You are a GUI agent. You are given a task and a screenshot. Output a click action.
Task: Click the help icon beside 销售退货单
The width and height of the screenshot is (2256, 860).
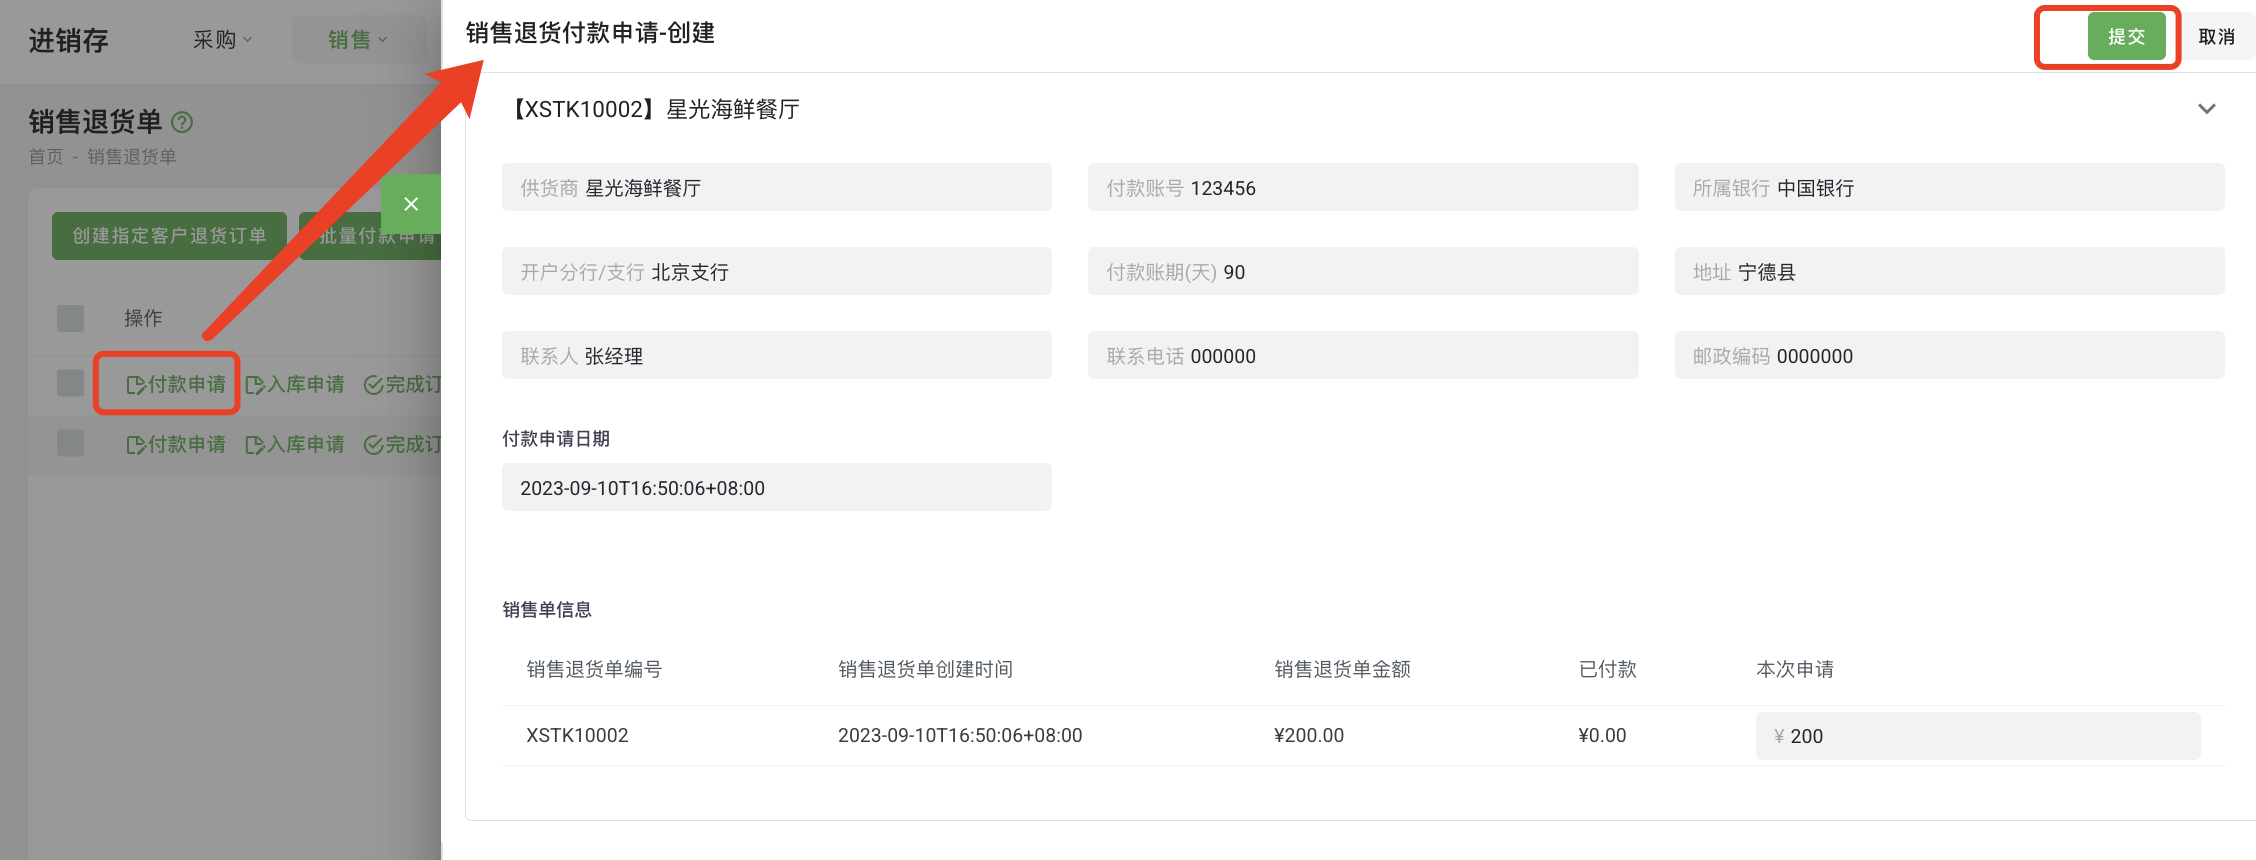182,122
